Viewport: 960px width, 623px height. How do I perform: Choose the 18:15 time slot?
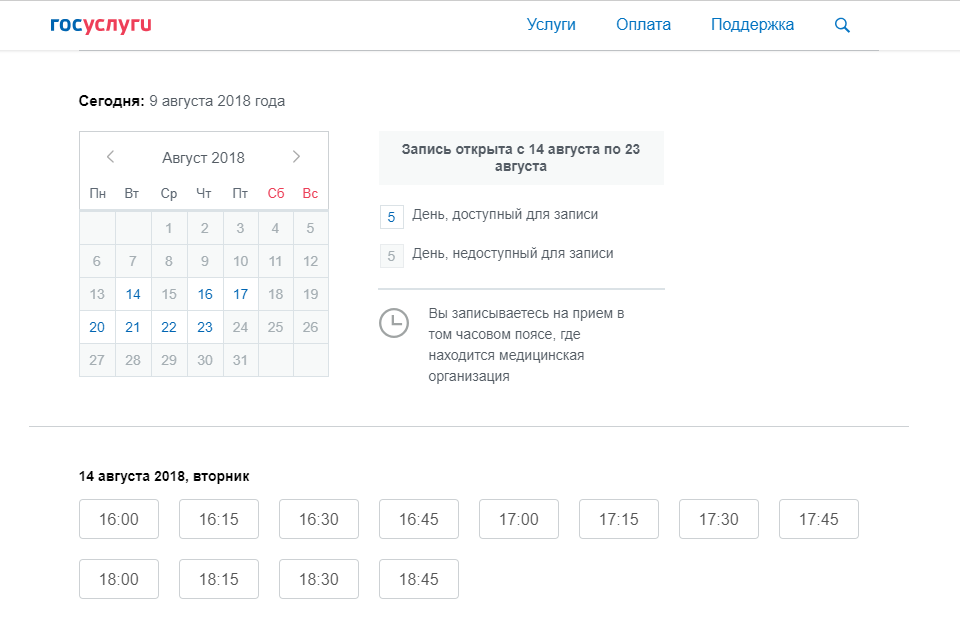tap(219, 579)
